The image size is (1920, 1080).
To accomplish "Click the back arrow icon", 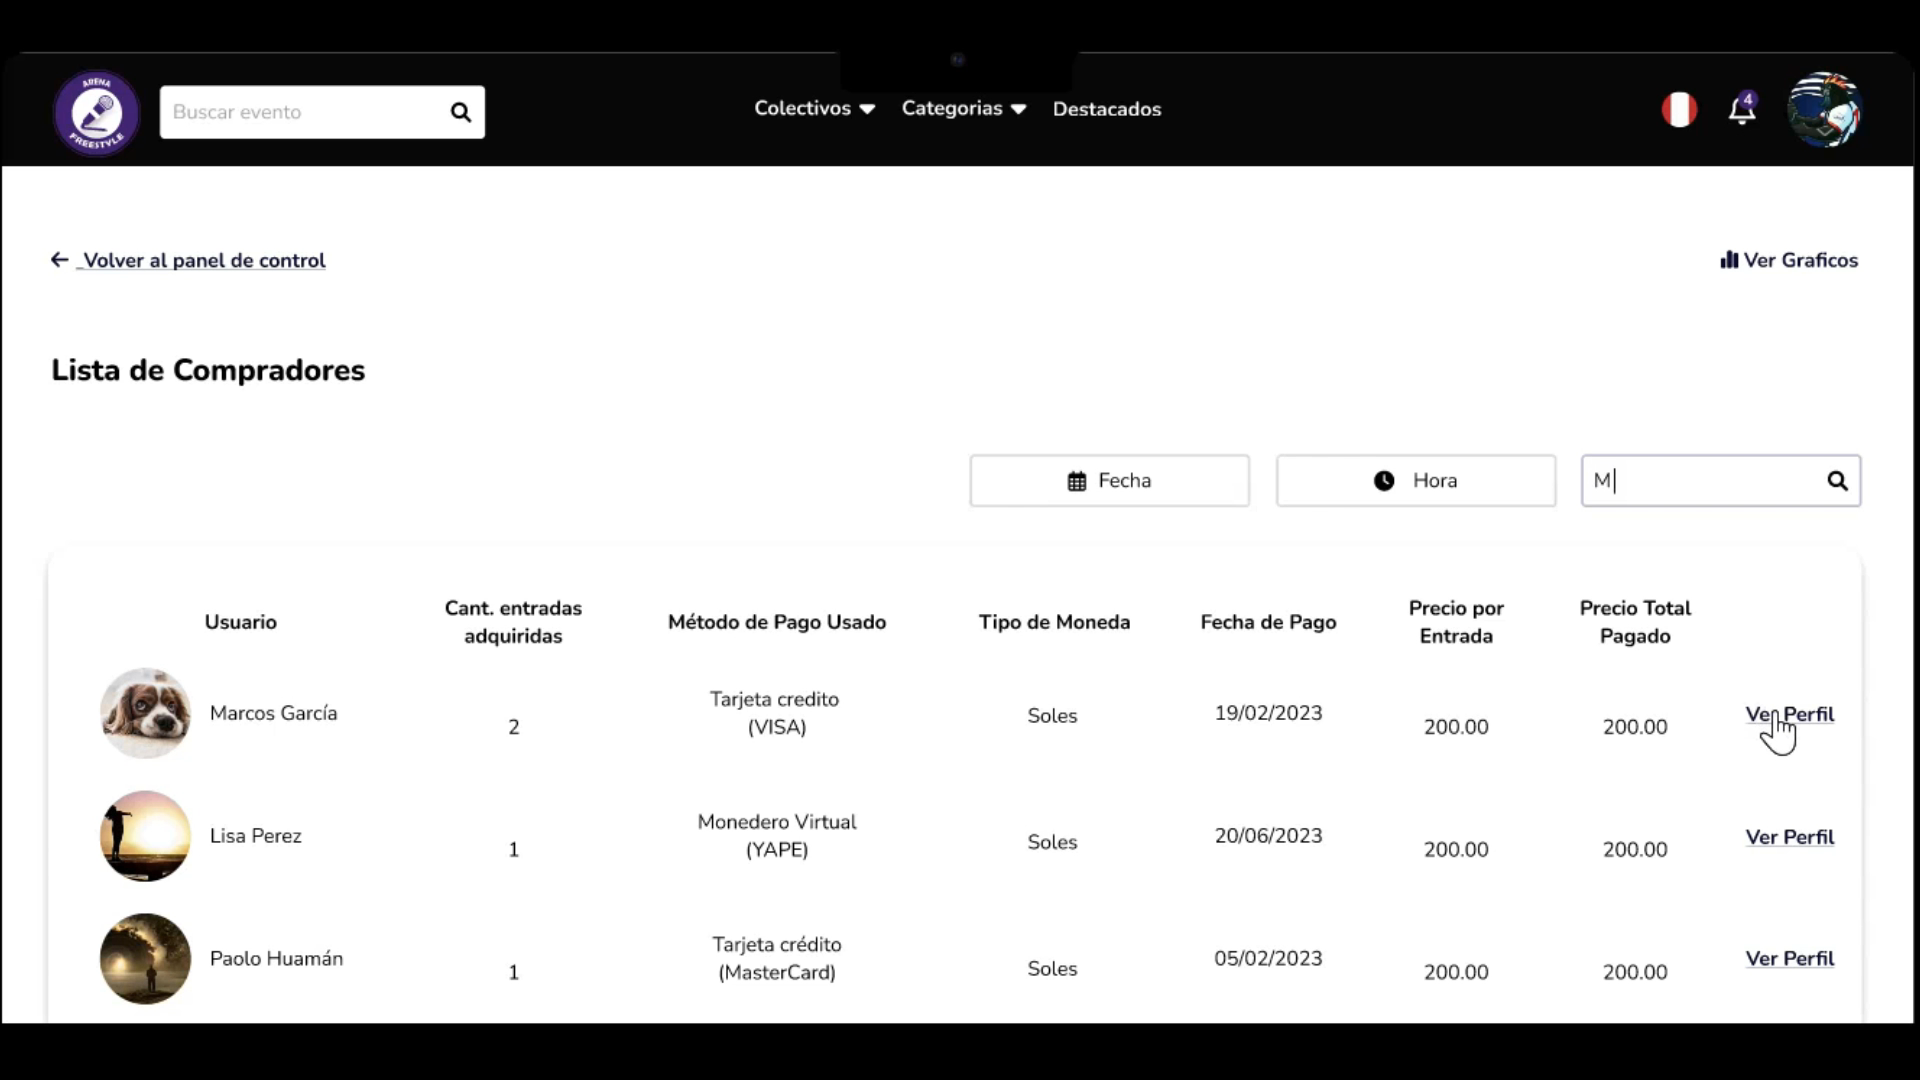I will 60,260.
